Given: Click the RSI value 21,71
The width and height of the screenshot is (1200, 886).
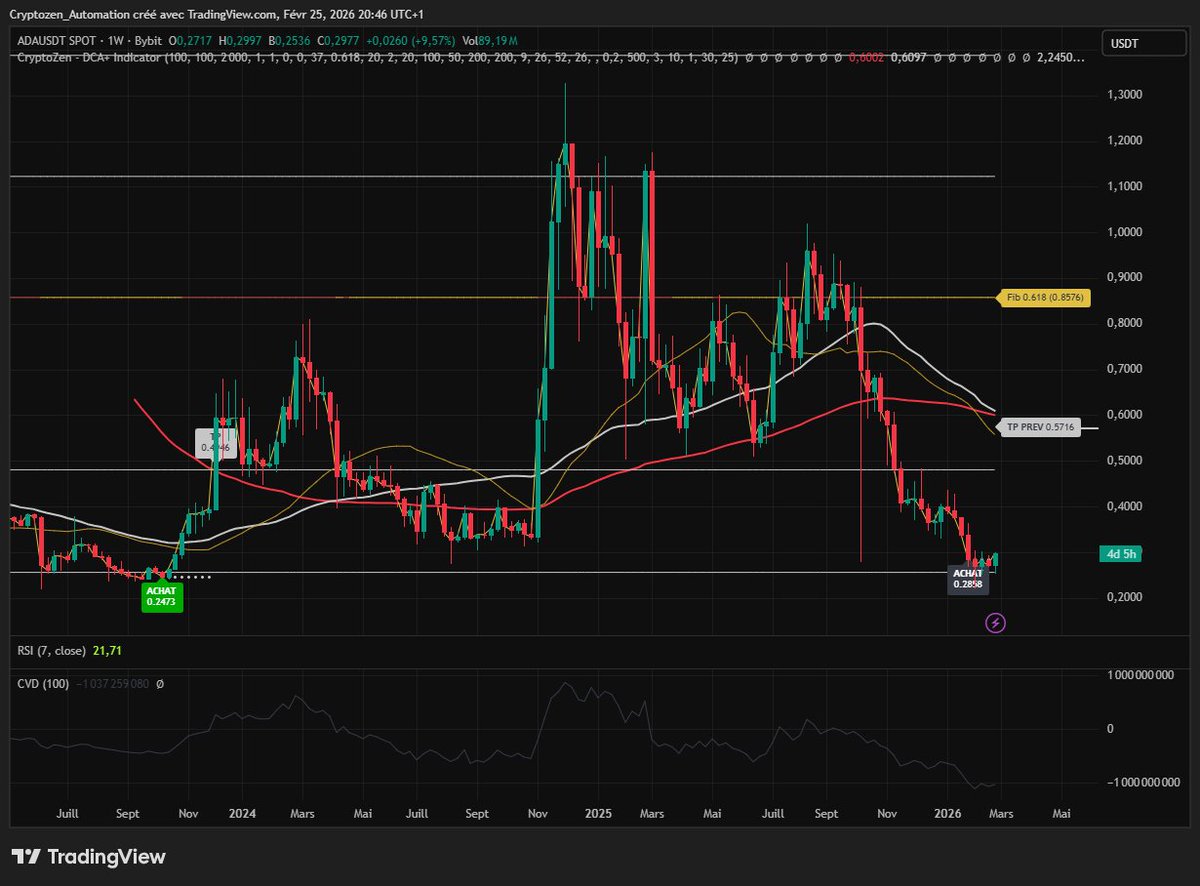Looking at the screenshot, I should click(x=106, y=650).
